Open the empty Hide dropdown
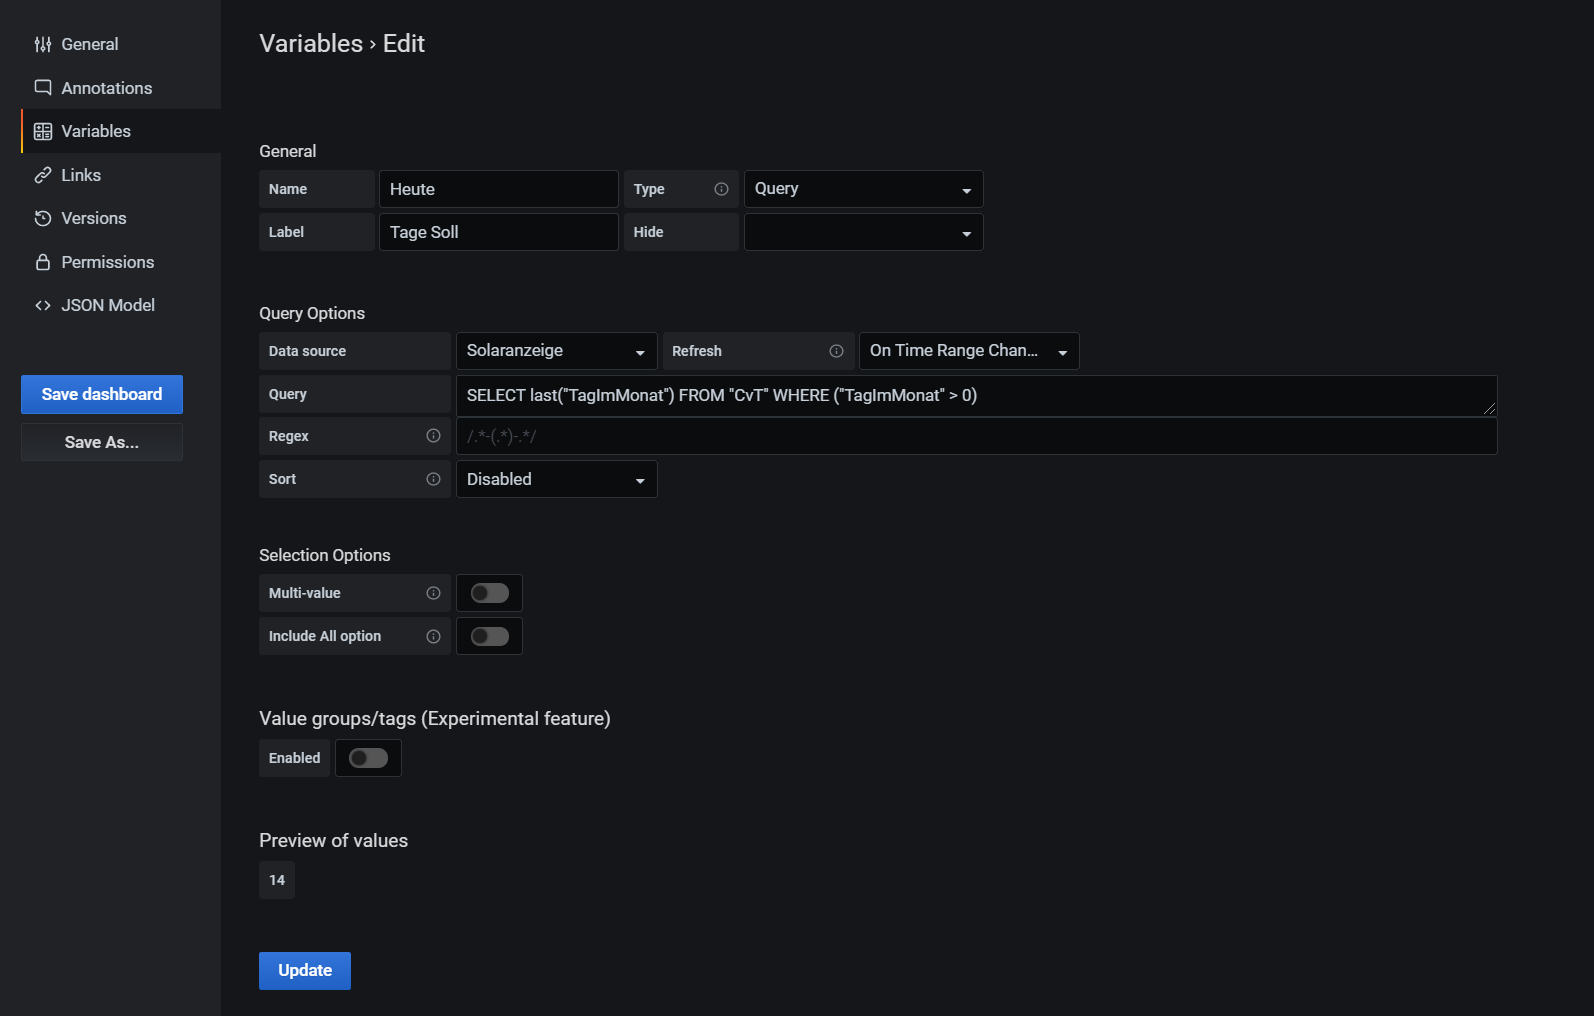This screenshot has width=1594, height=1016. pyautogui.click(x=863, y=232)
